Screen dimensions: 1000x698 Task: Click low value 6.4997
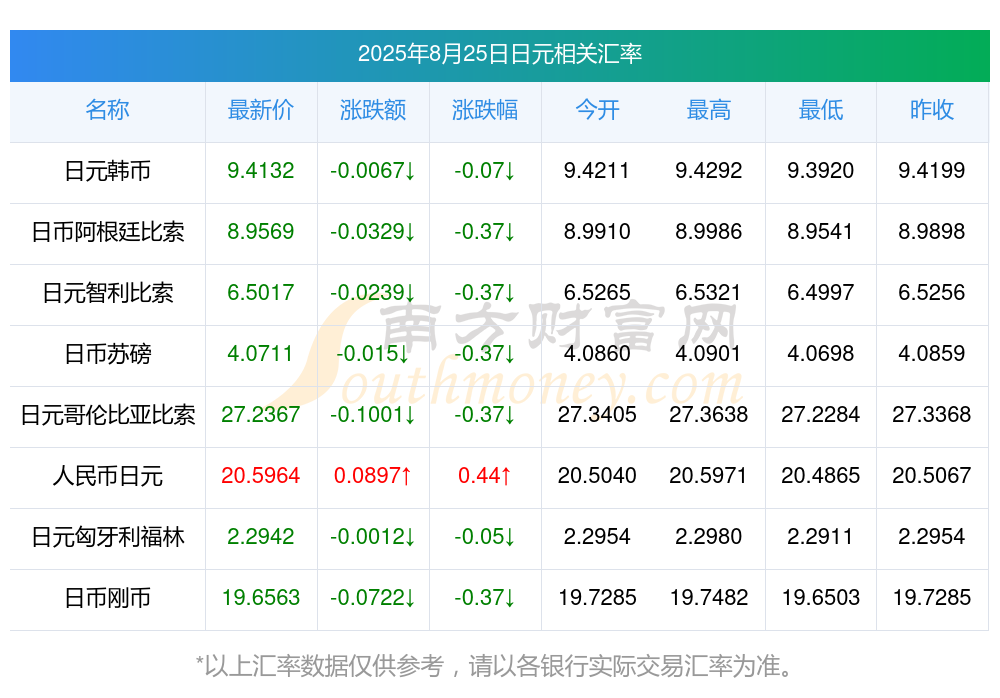[821, 292]
